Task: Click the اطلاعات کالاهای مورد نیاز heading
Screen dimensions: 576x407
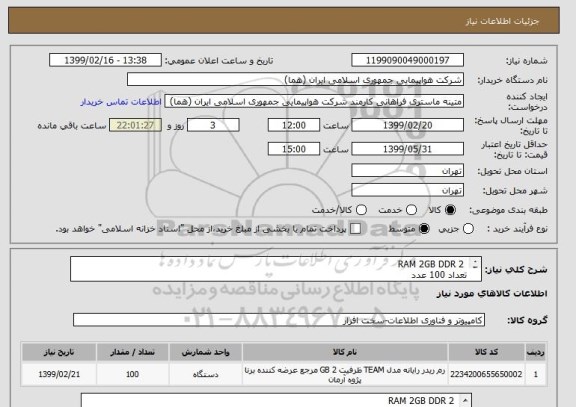Action: click(x=492, y=294)
